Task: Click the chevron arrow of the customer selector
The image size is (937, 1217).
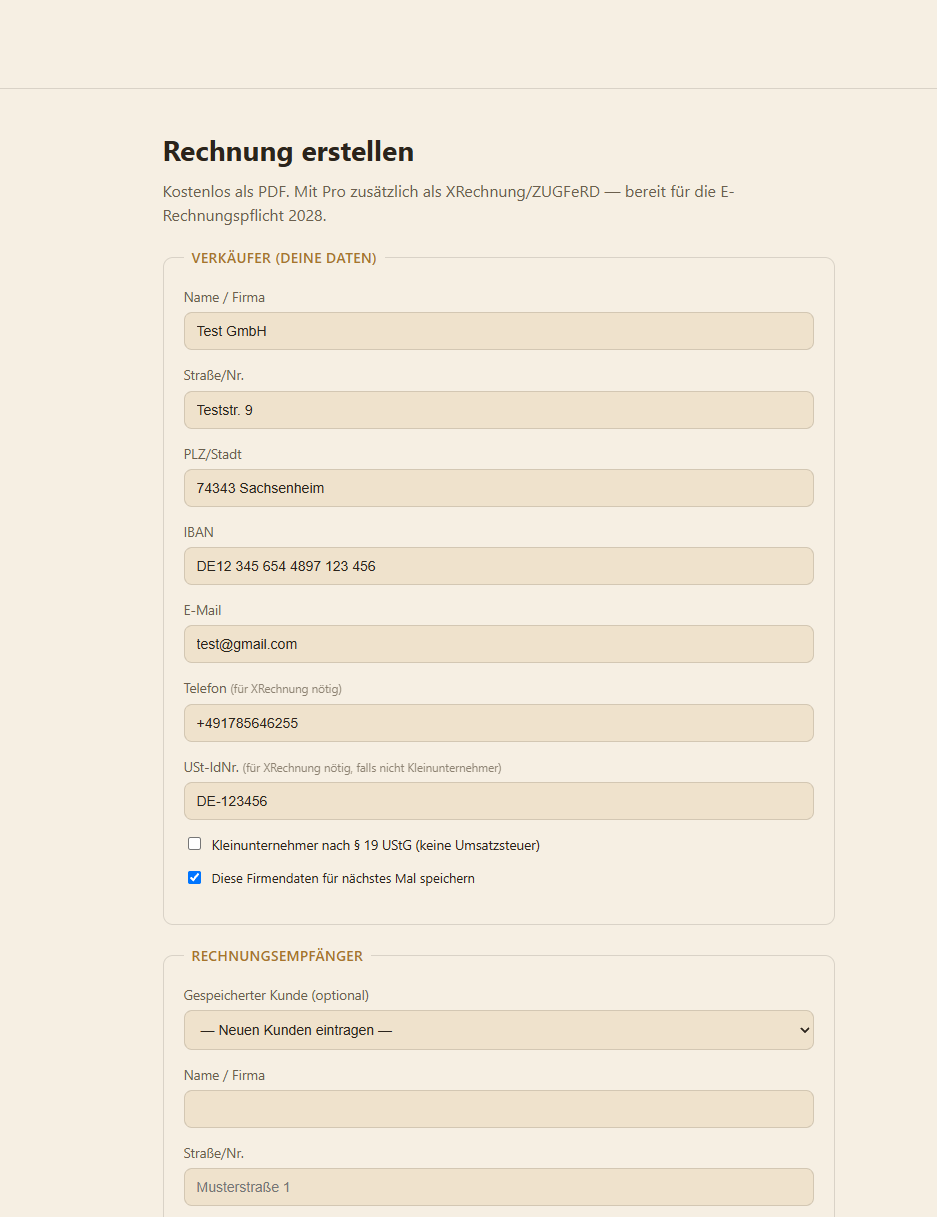Action: (801, 1030)
